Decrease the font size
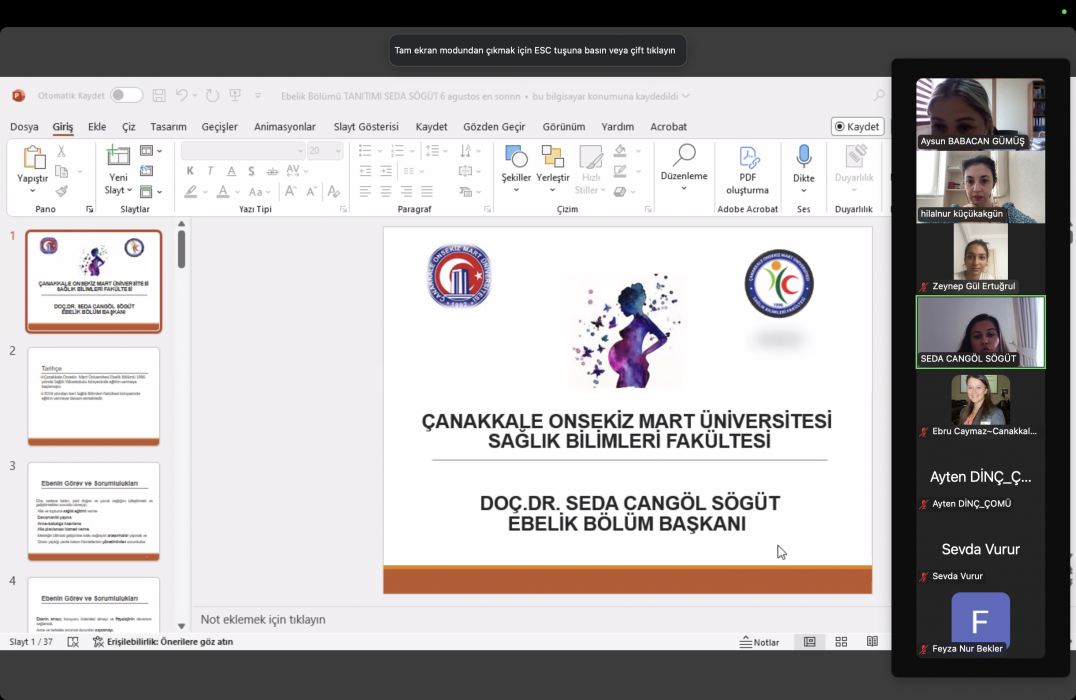Screen dimensions: 1076x700 [311, 191]
